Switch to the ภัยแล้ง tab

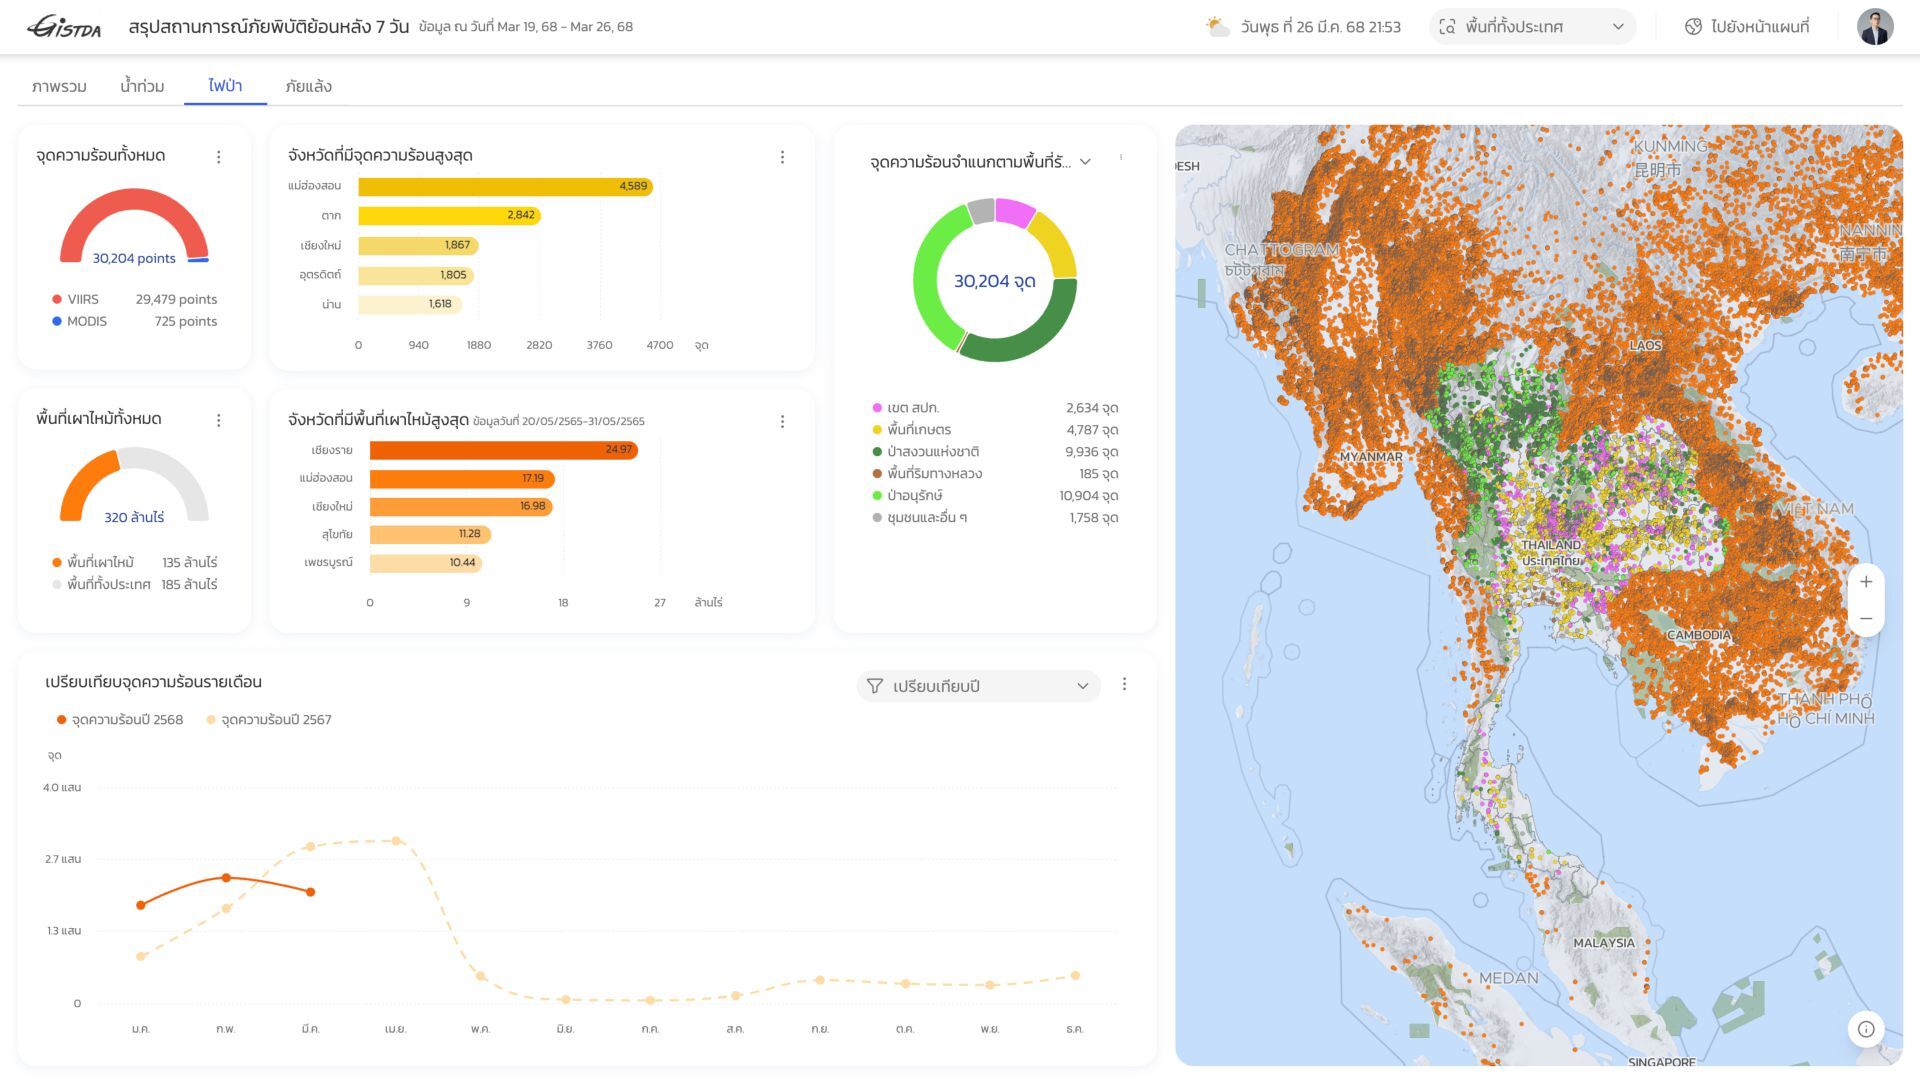tap(308, 87)
